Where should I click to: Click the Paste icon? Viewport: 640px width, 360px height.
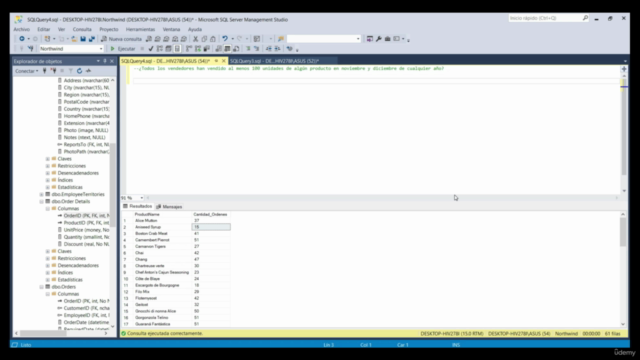point(213,39)
